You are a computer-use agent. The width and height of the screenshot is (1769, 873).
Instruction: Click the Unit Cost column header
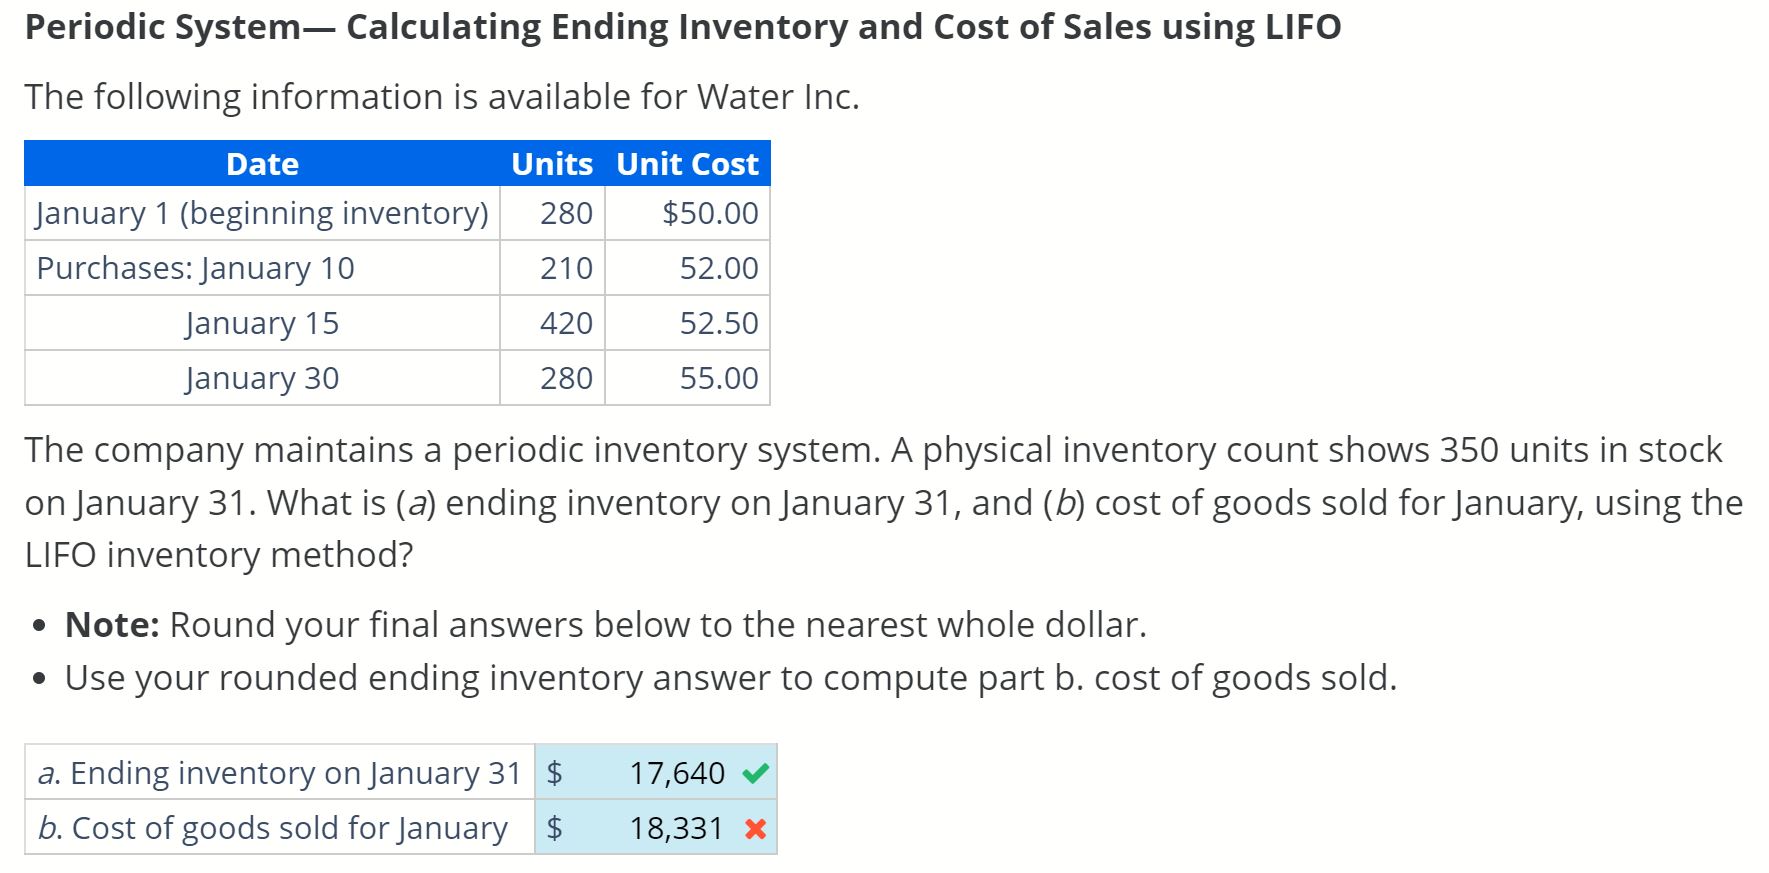[x=687, y=164]
